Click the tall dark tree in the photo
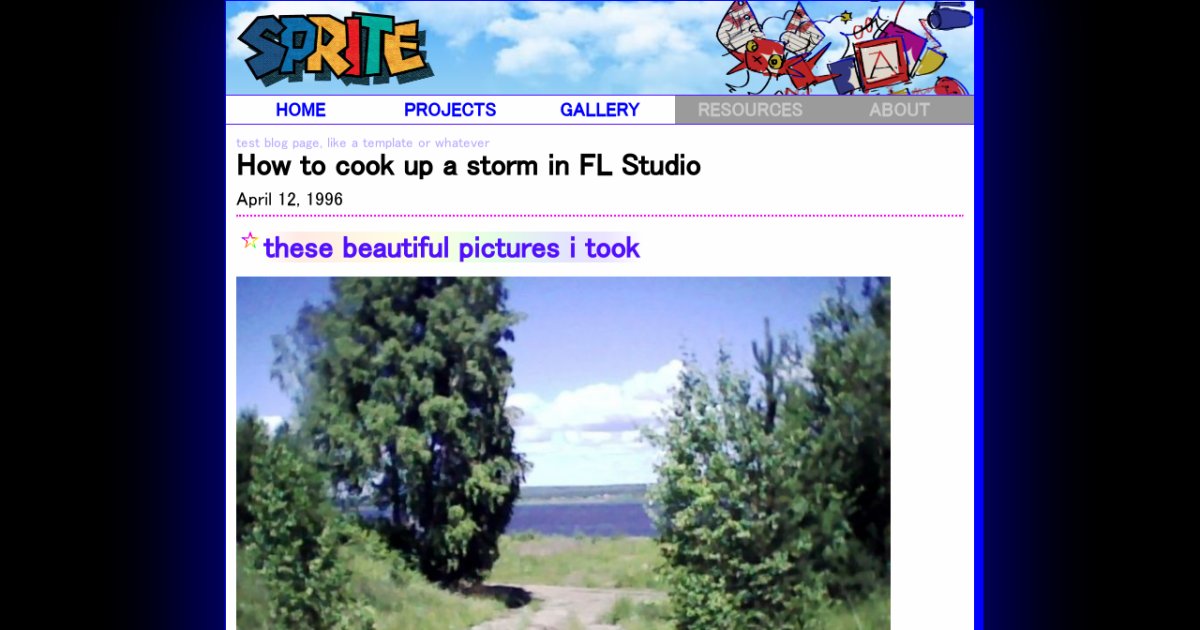The image size is (1200, 630). (x=408, y=420)
